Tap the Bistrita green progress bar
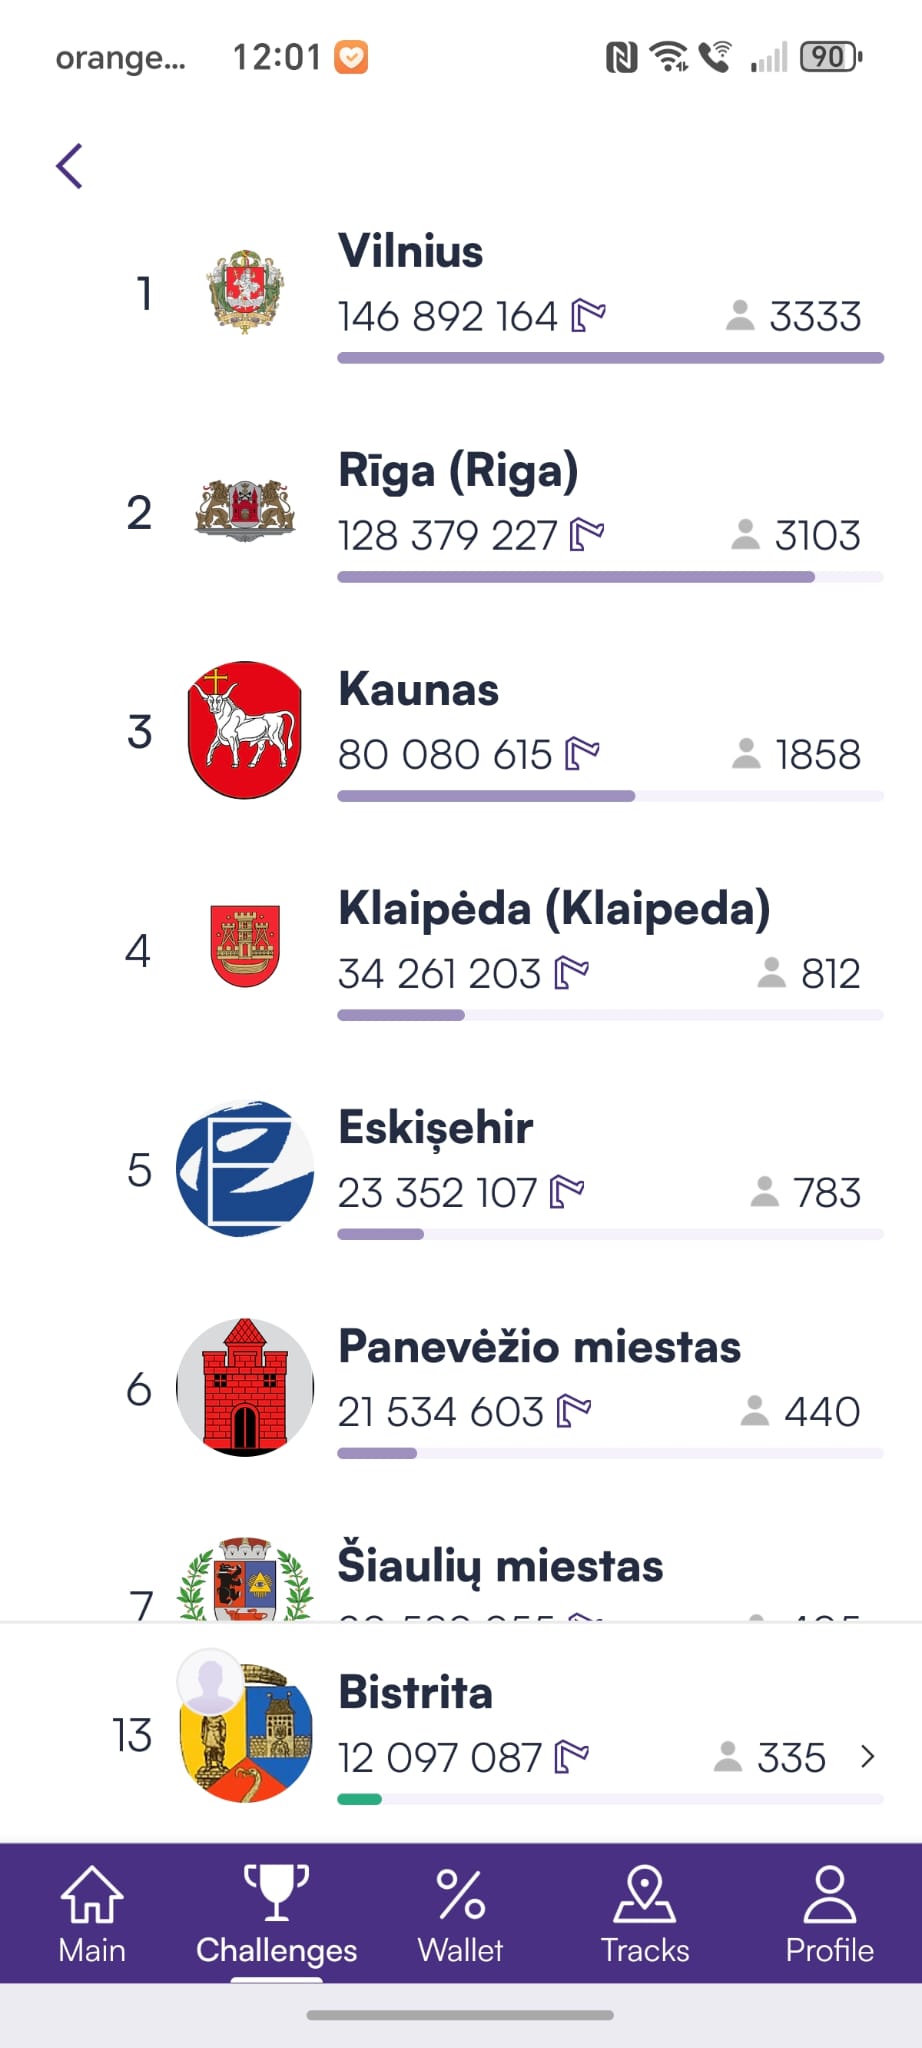This screenshot has width=922, height=2048. coord(360,1799)
